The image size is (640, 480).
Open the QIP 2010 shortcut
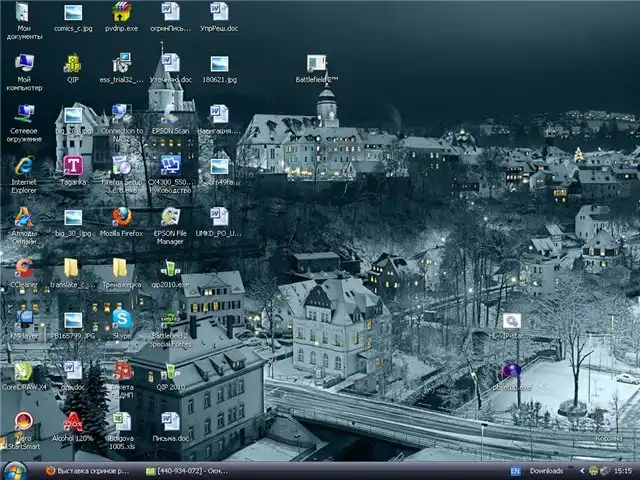[170, 371]
